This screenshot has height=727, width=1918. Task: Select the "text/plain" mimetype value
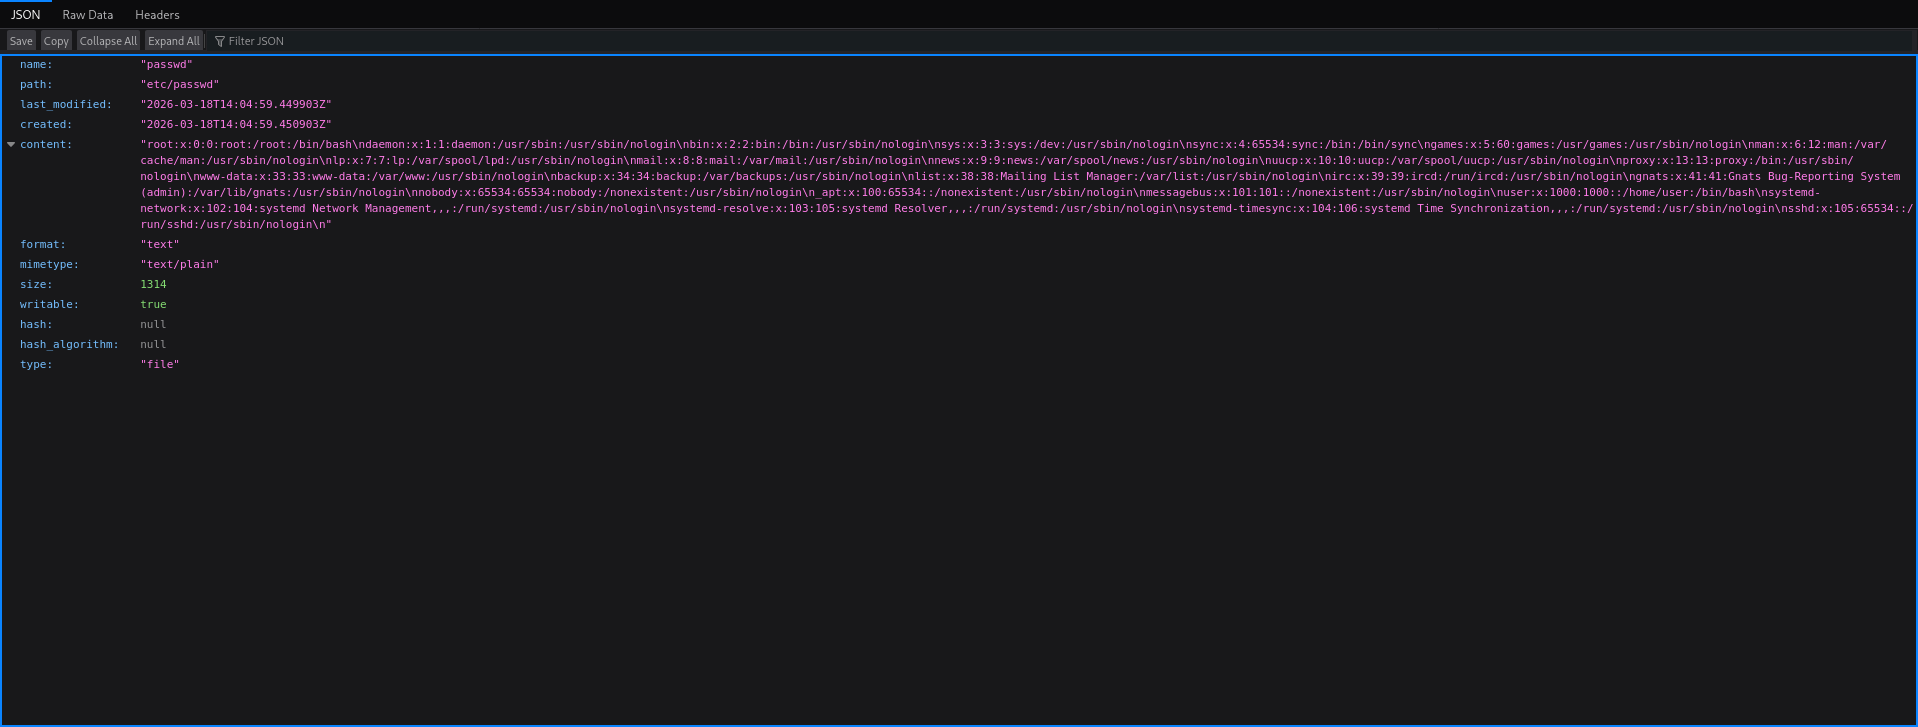click(179, 264)
